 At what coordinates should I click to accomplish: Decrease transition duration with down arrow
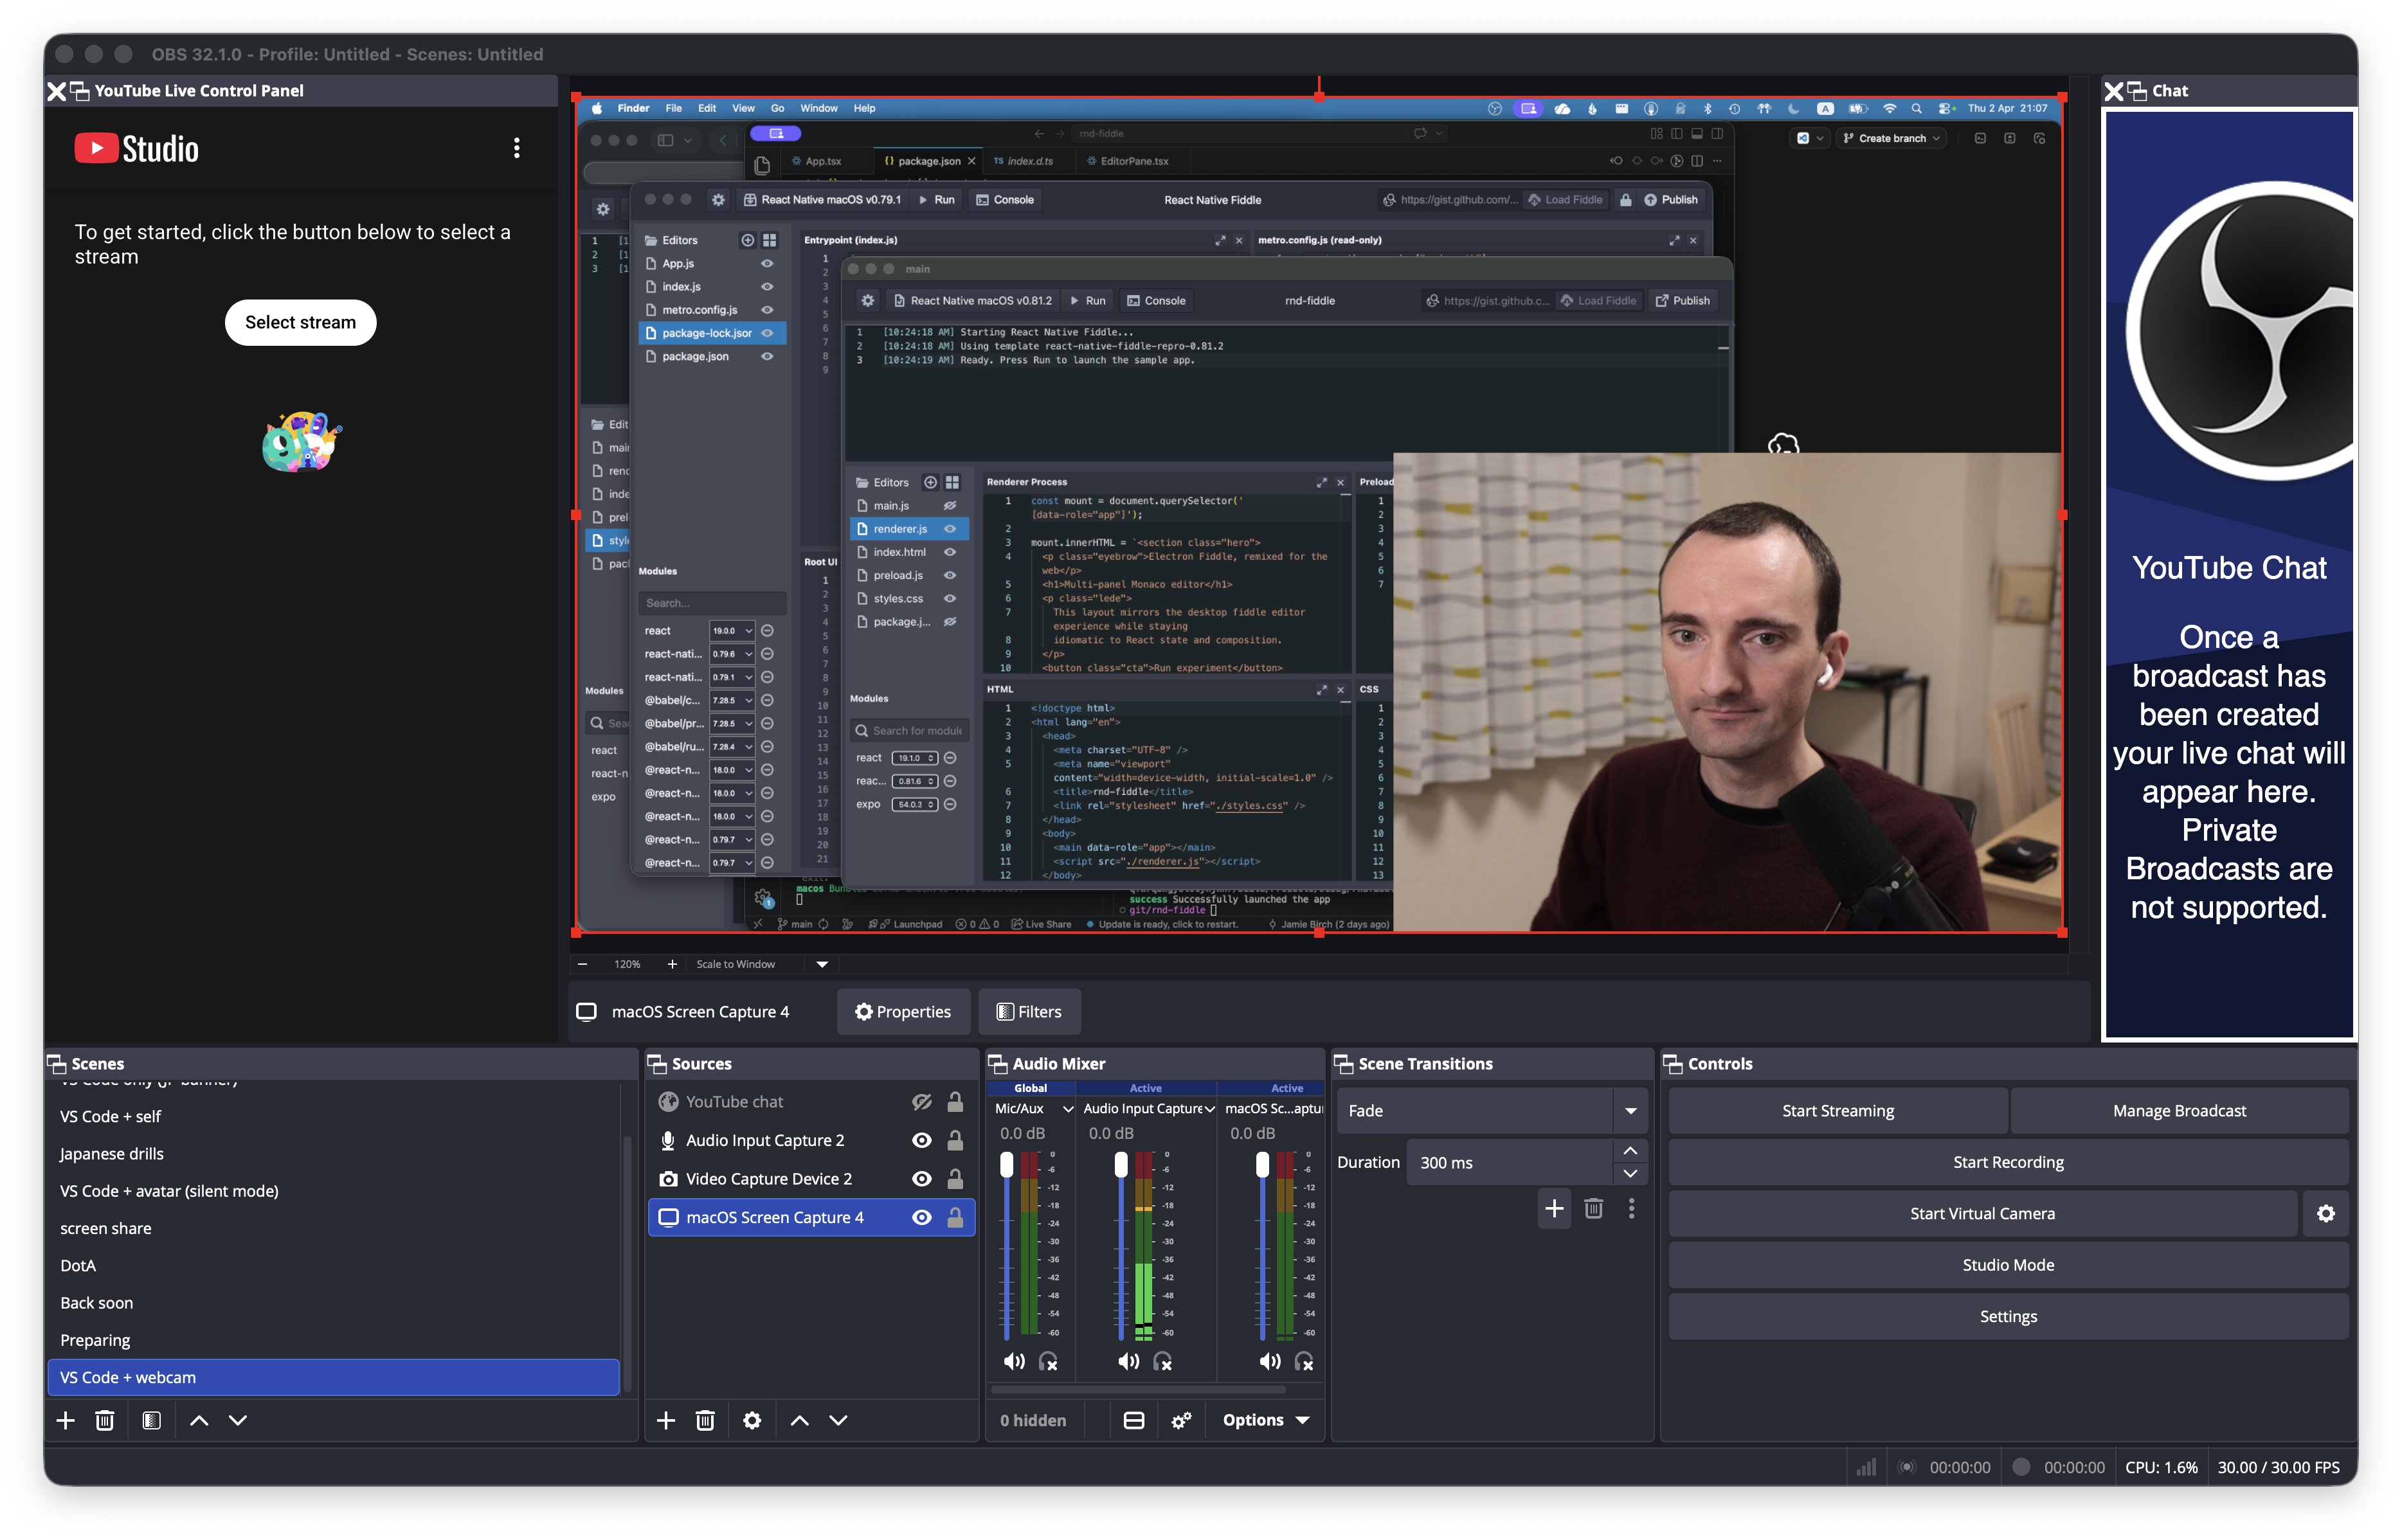coord(1630,1173)
